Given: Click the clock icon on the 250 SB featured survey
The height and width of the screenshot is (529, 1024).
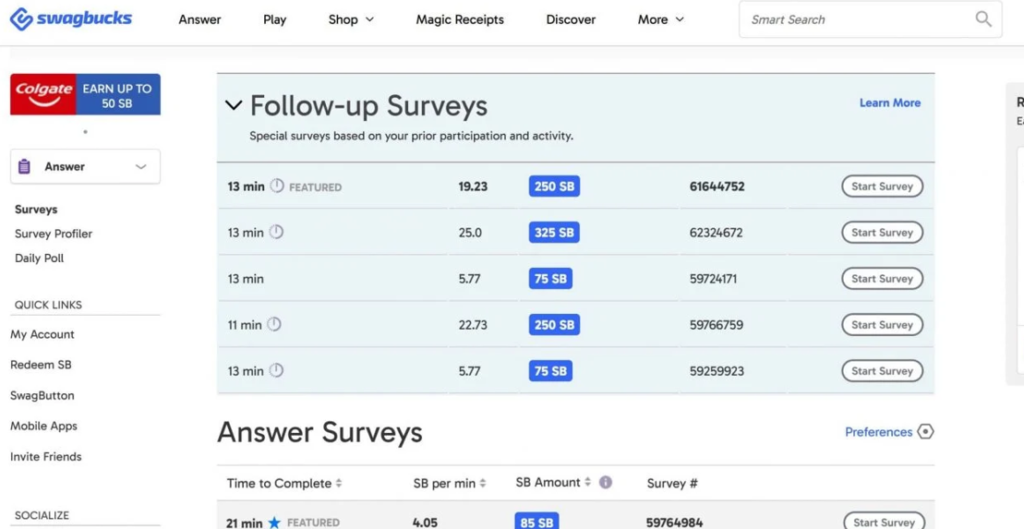Looking at the screenshot, I should pos(277,186).
